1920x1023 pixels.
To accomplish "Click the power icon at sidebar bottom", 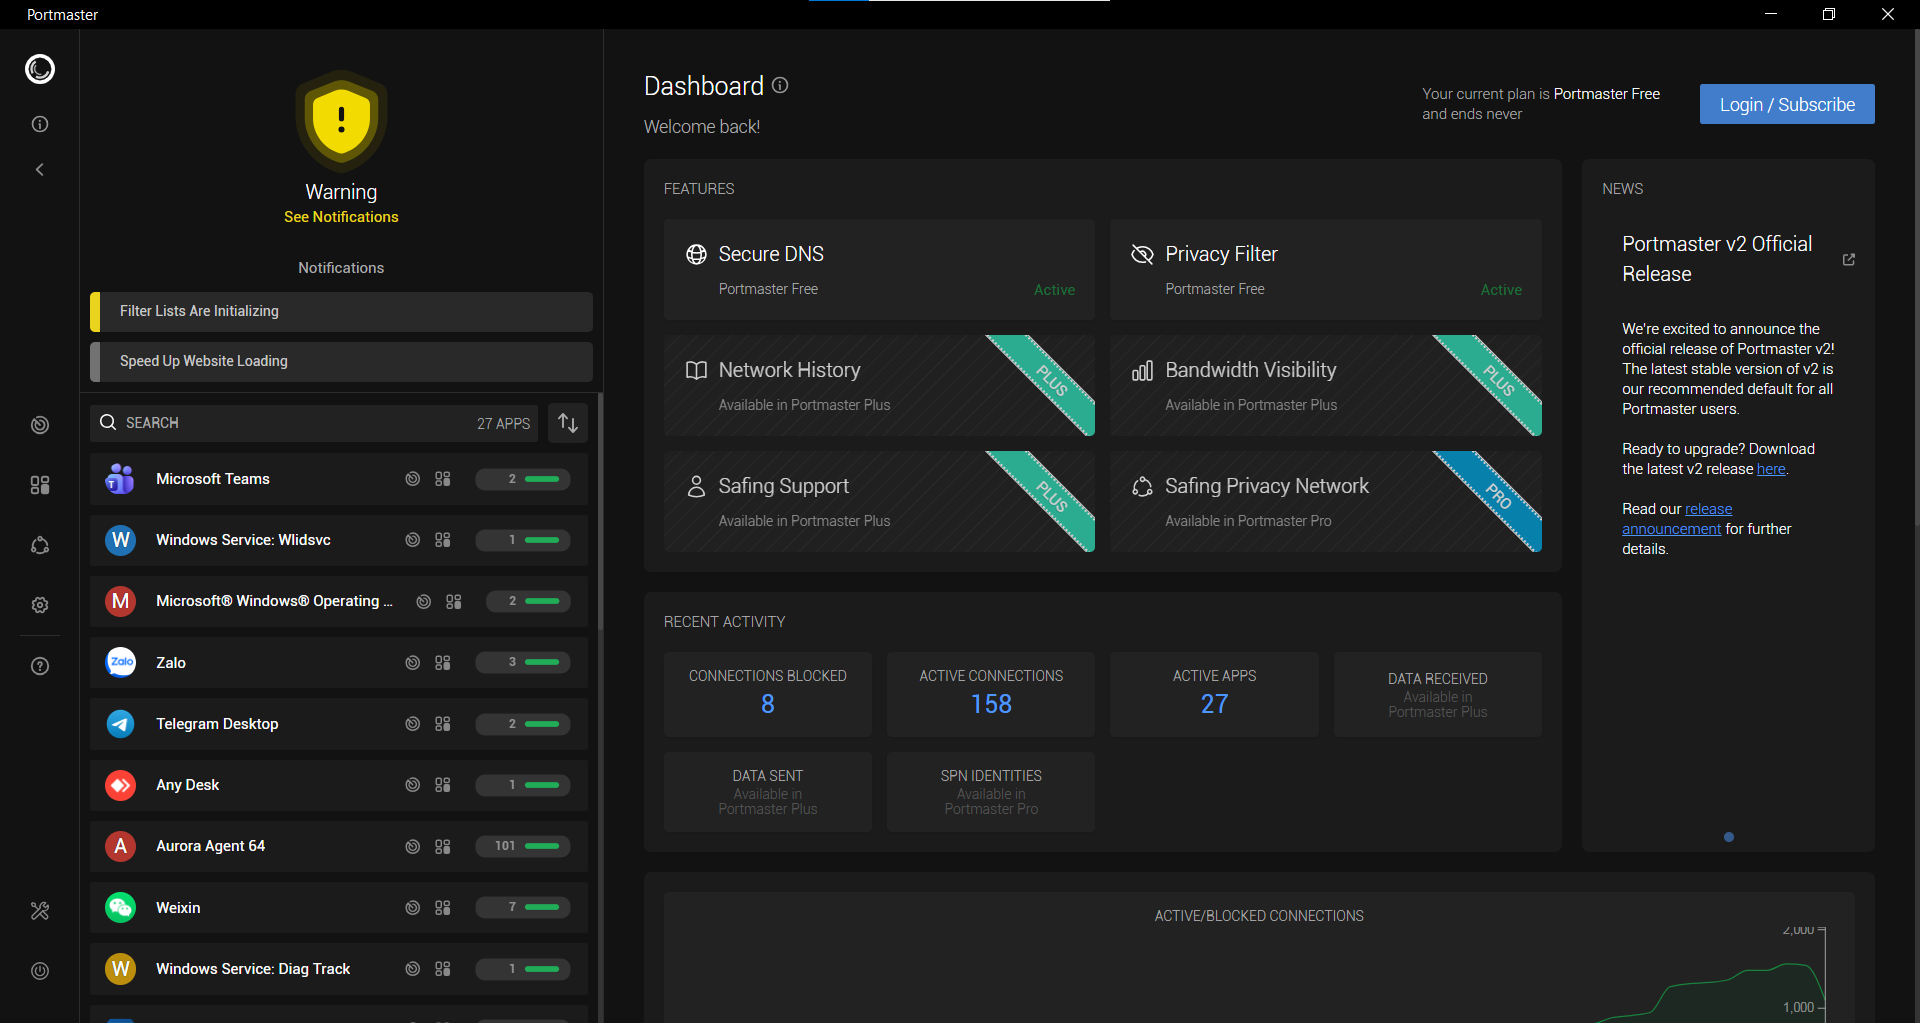I will [x=40, y=971].
